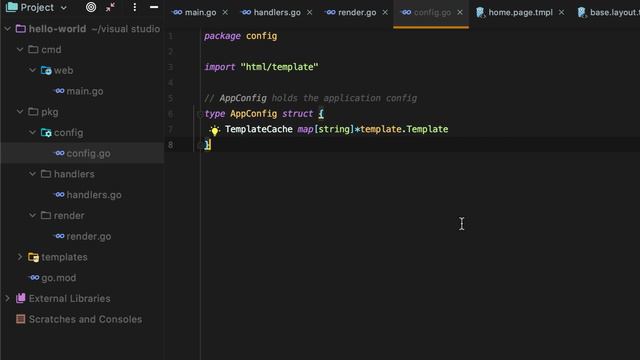
Task: Click the External Libraries icon
Action: [21, 298]
